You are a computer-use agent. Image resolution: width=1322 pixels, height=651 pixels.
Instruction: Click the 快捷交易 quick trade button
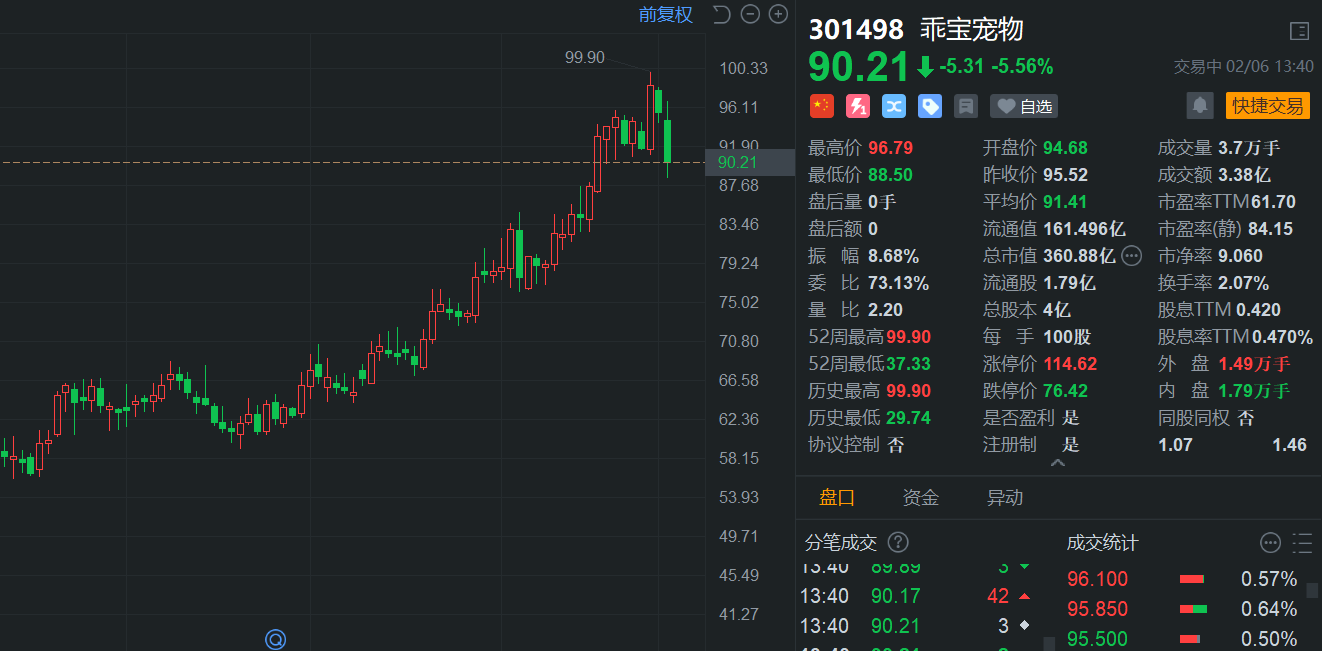(1268, 105)
